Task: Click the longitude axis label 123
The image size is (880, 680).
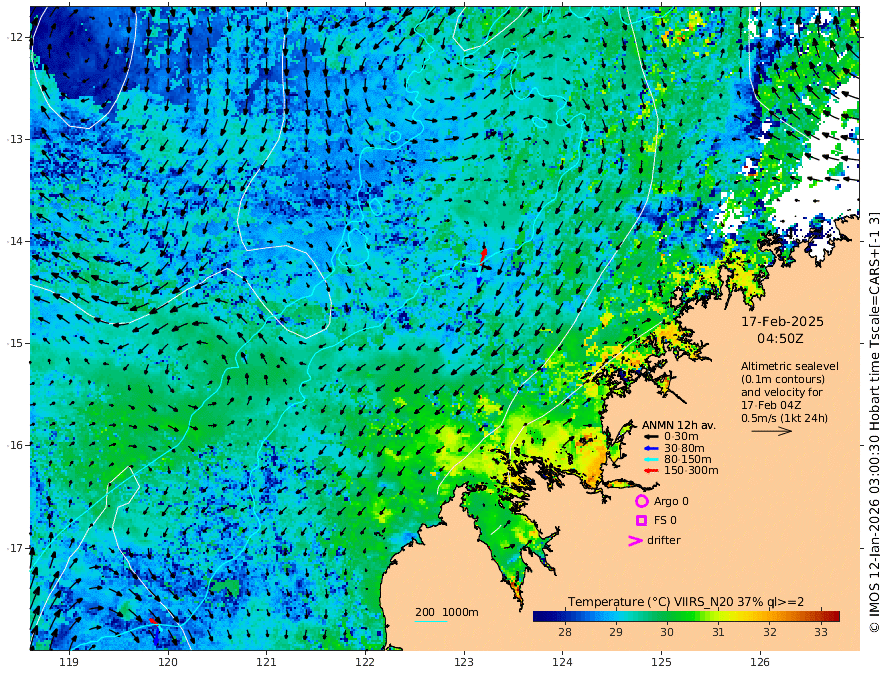Action: (x=464, y=662)
